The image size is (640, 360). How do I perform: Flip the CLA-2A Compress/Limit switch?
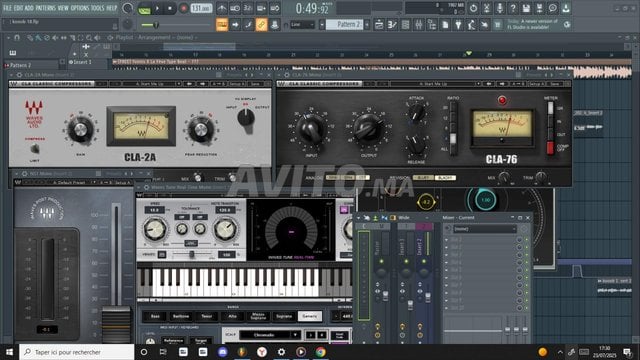(36, 149)
